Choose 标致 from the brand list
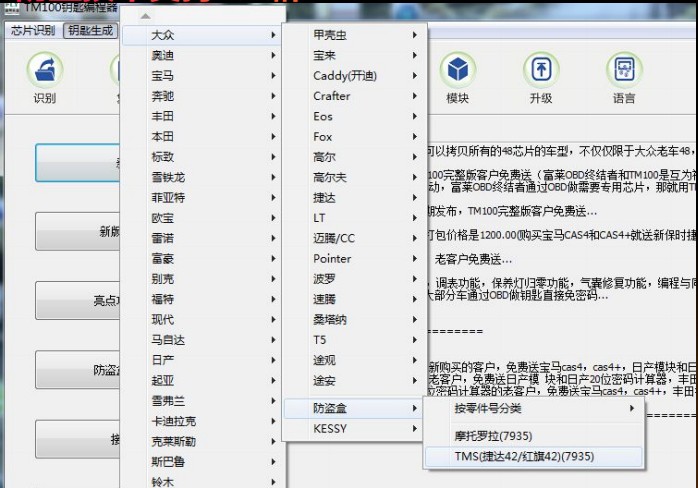This screenshot has height=488, width=698. tap(201, 157)
